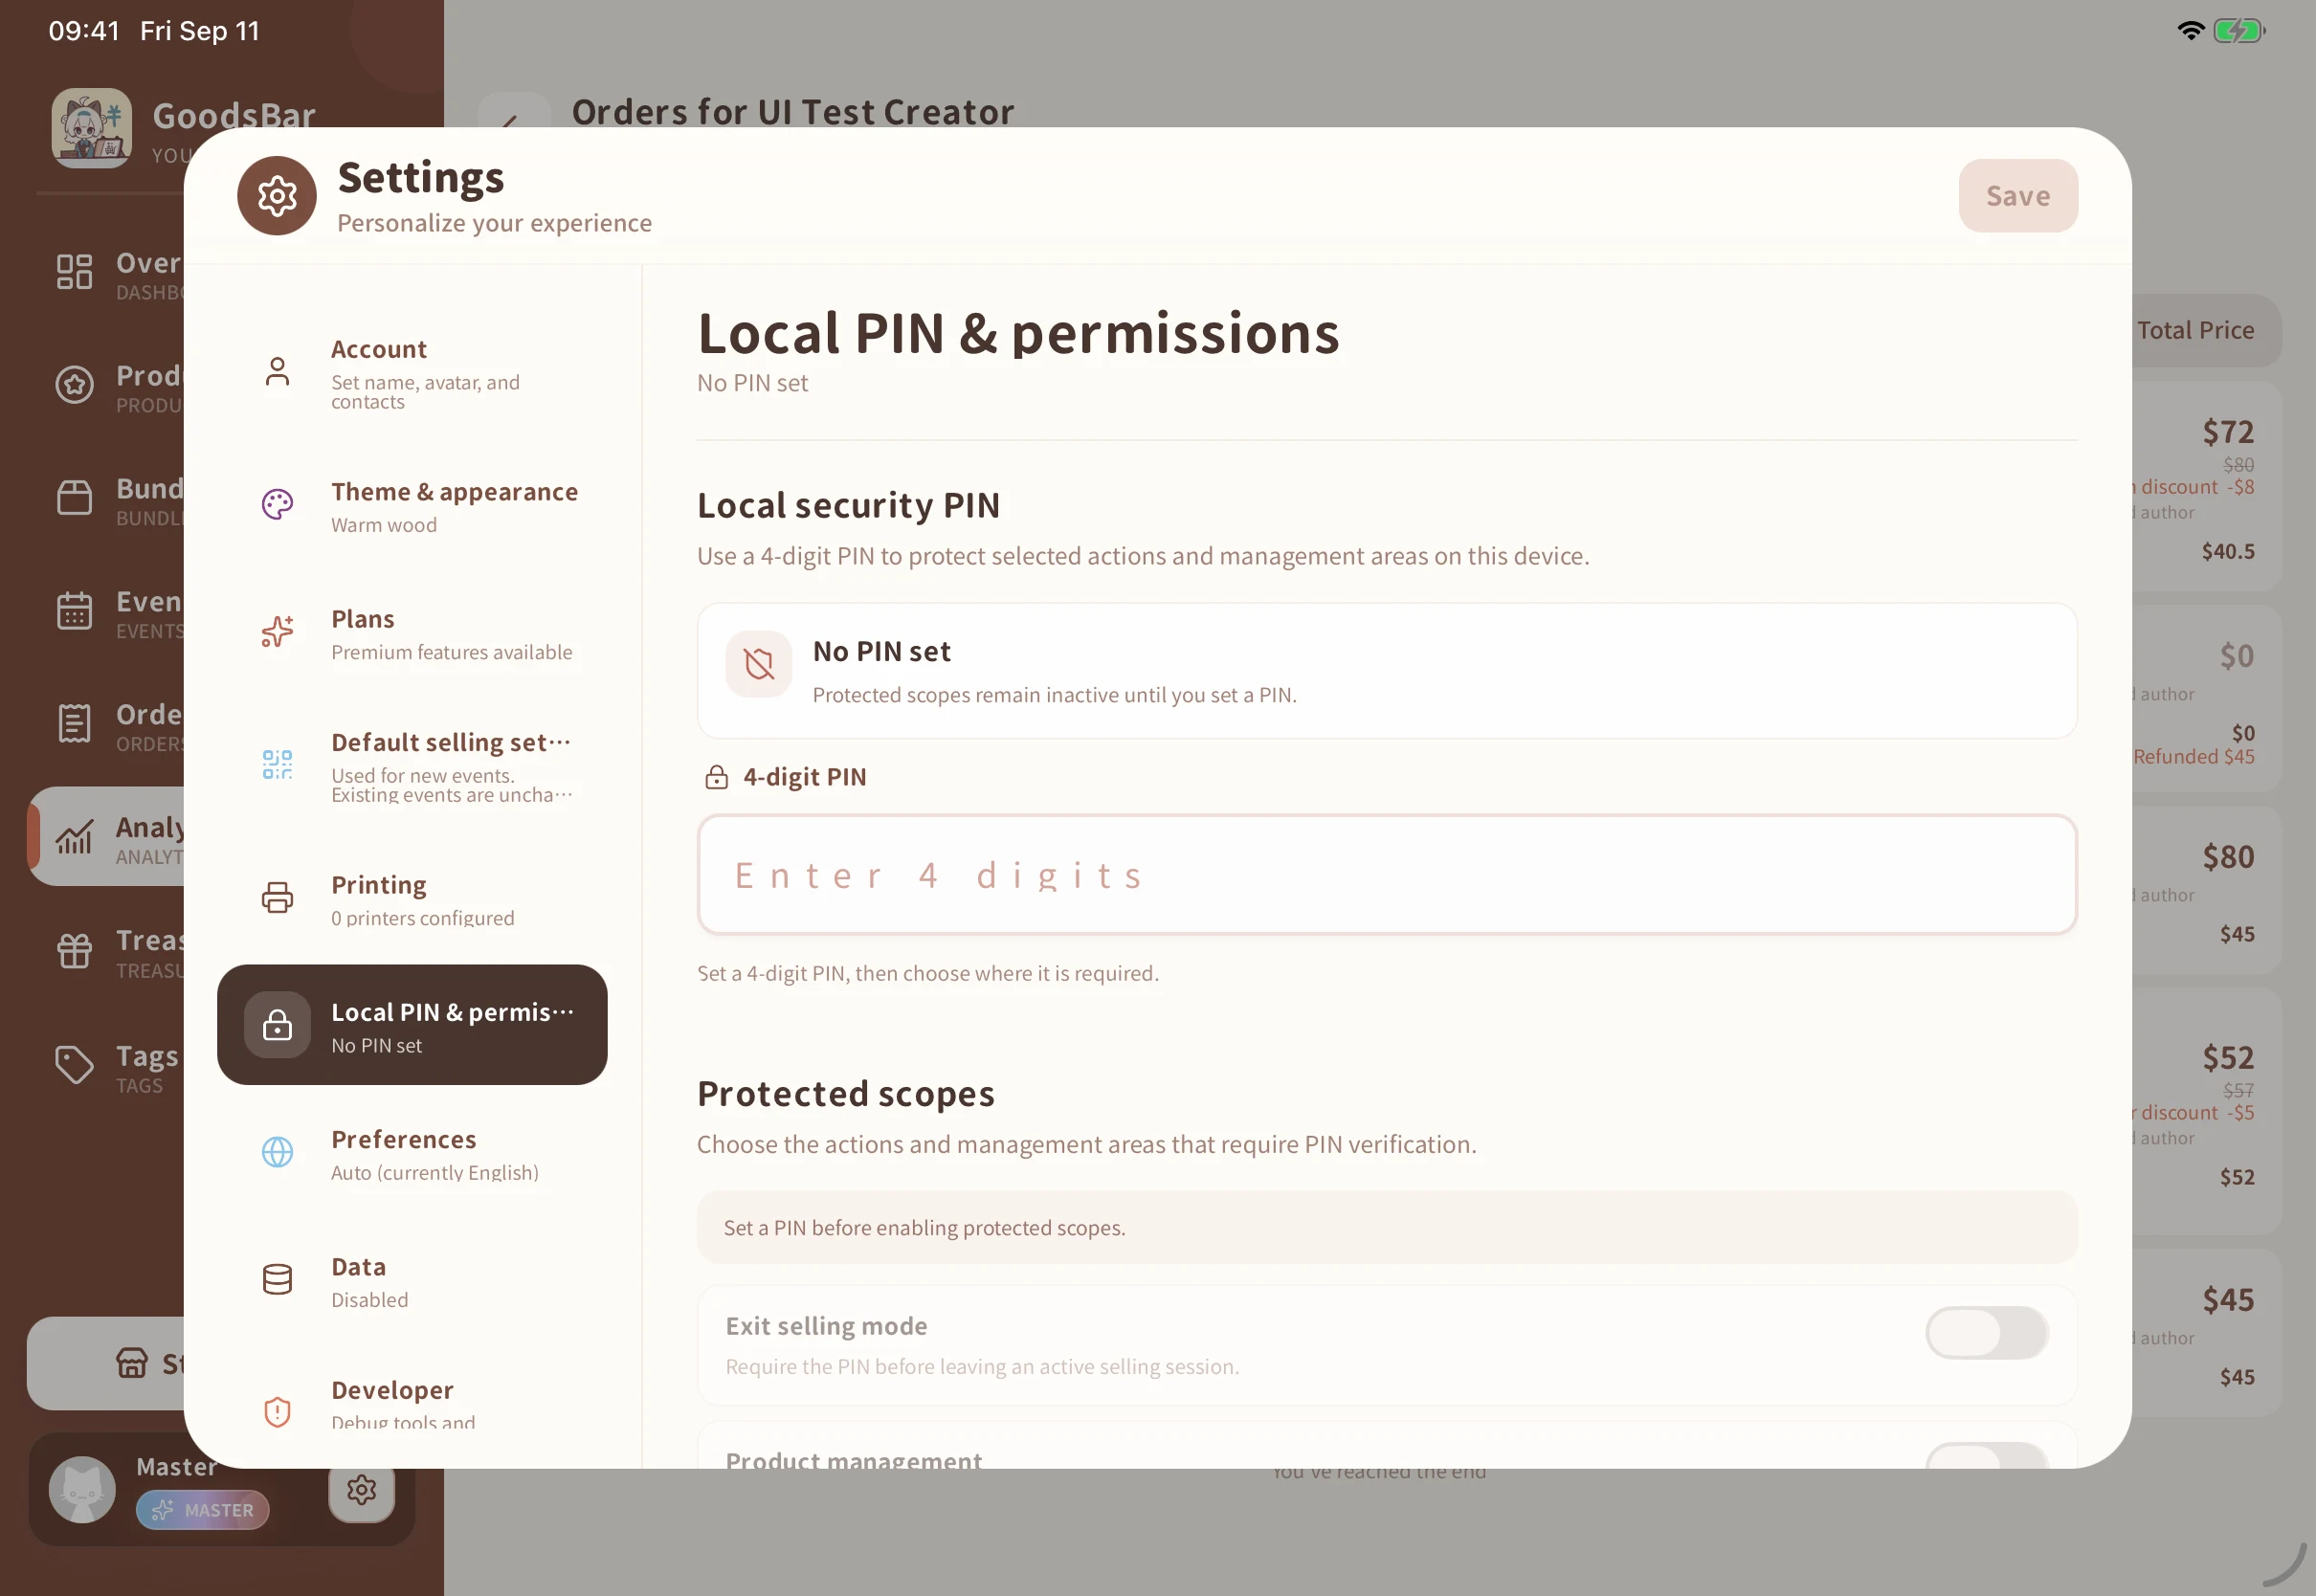Open Default selling settings QR icon
The height and width of the screenshot is (1596, 2316).
click(x=277, y=765)
